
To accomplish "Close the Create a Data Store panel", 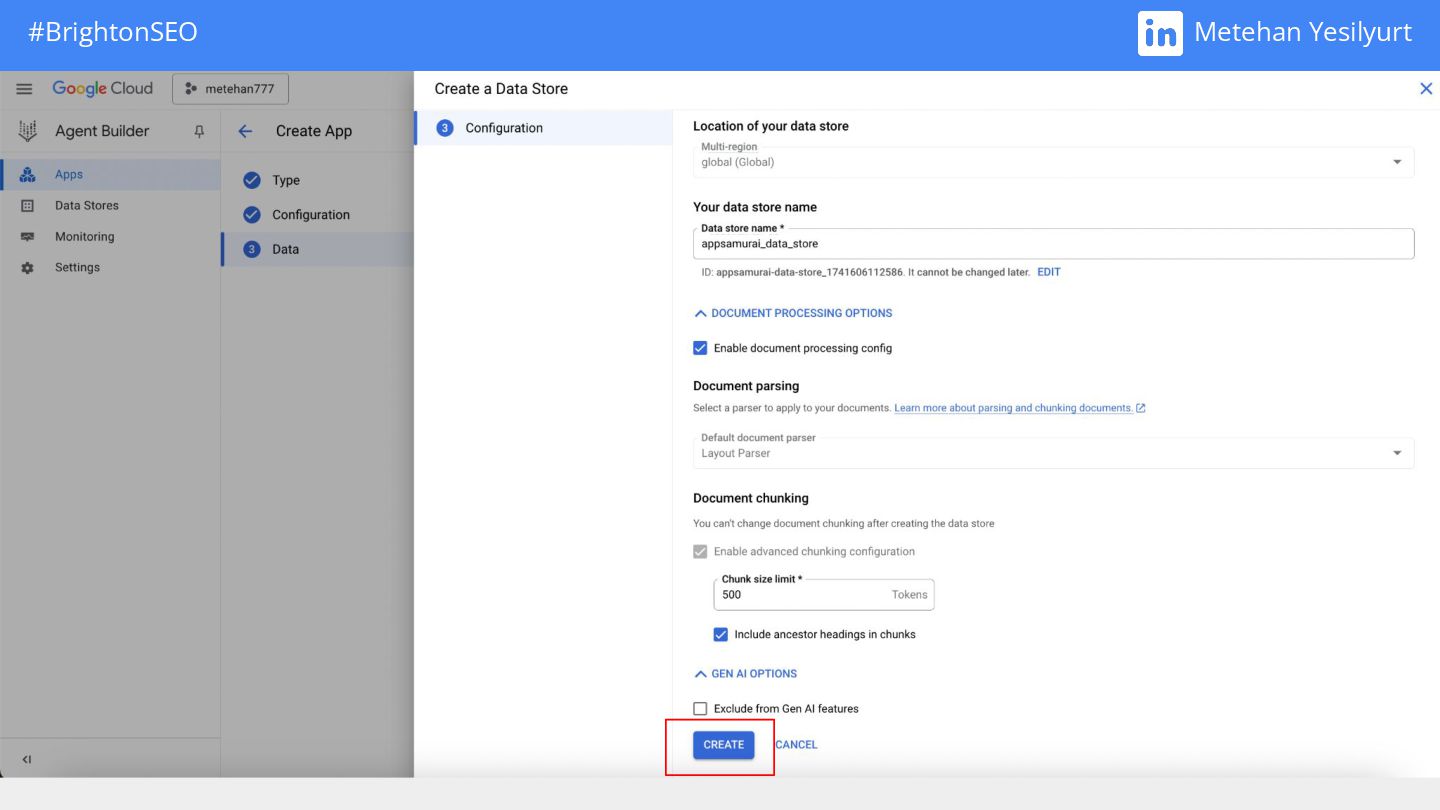I will 1426,89.
